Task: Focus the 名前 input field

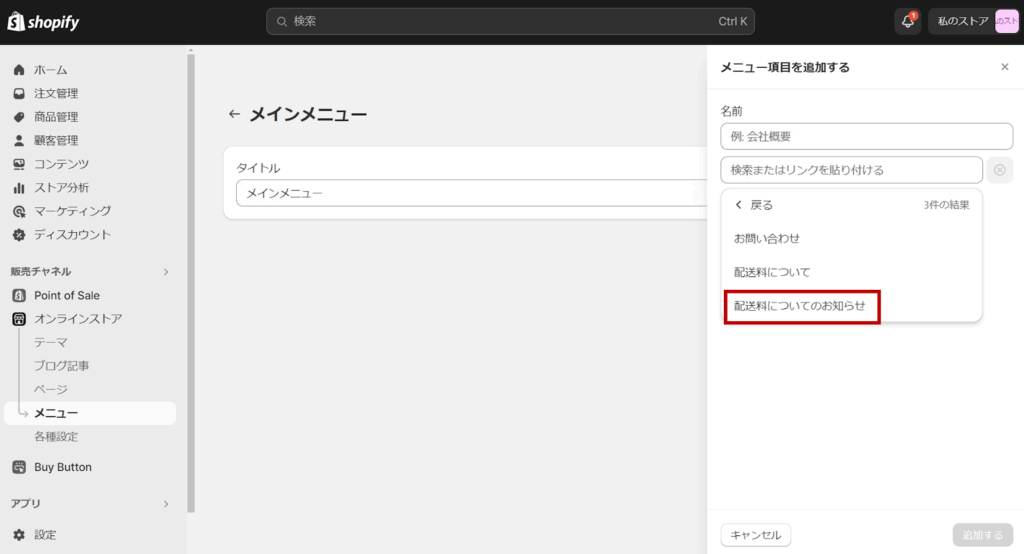Action: point(867,137)
